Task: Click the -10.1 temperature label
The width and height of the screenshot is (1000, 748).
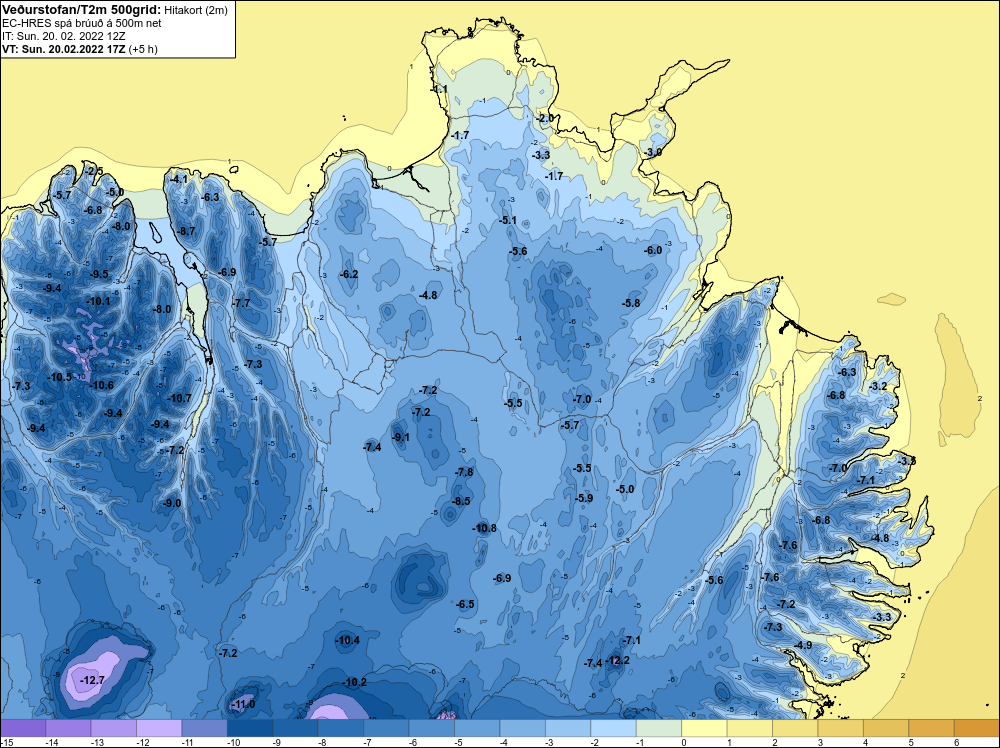Action: [x=98, y=301]
